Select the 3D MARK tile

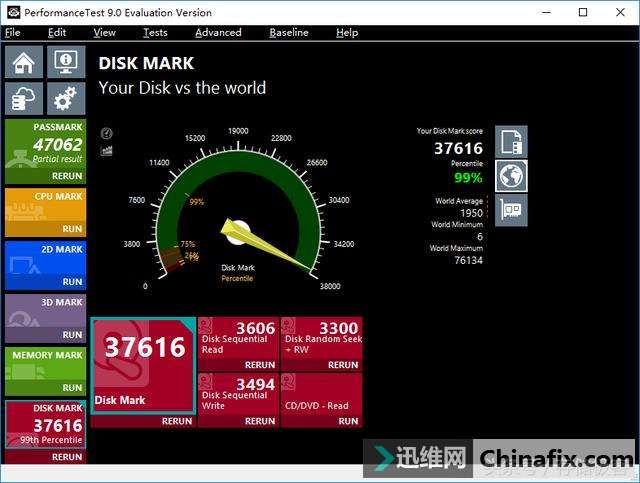pos(46,318)
